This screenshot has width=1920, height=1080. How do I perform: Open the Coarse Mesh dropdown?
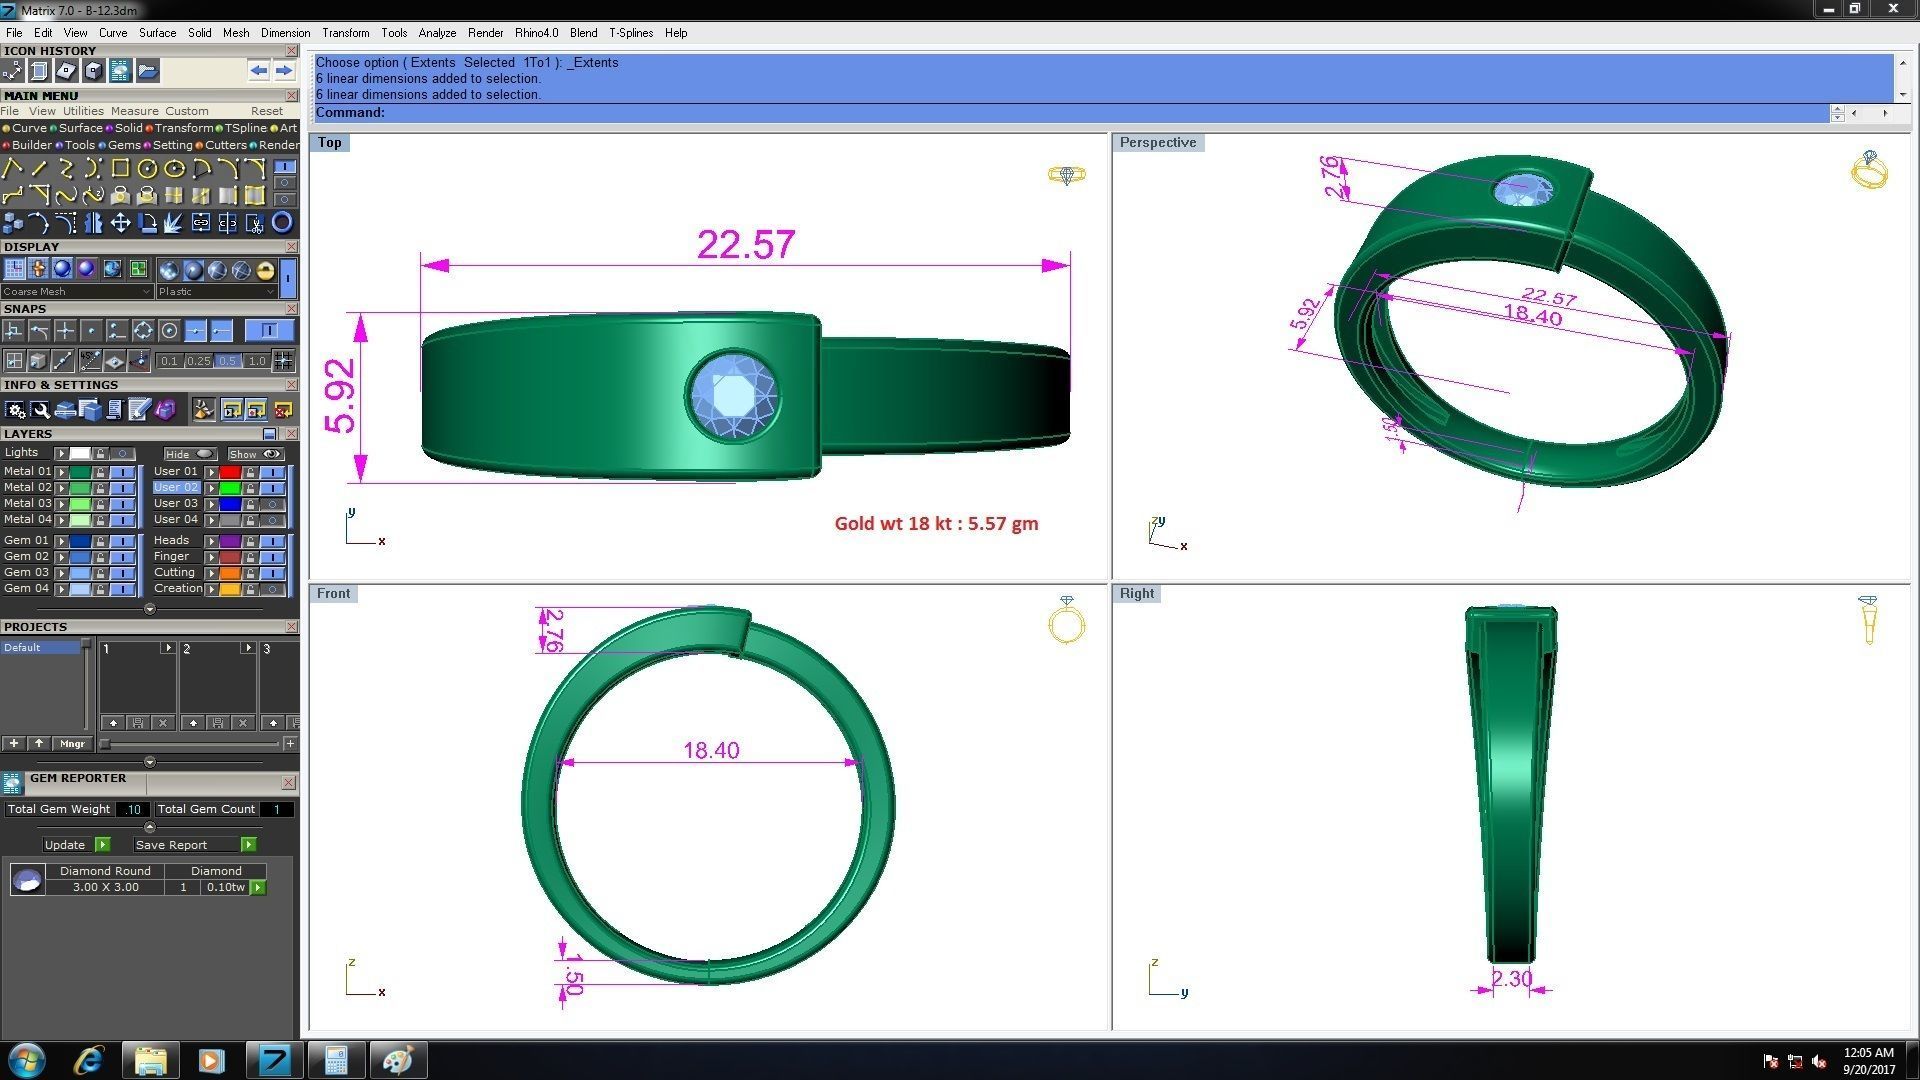(x=76, y=292)
